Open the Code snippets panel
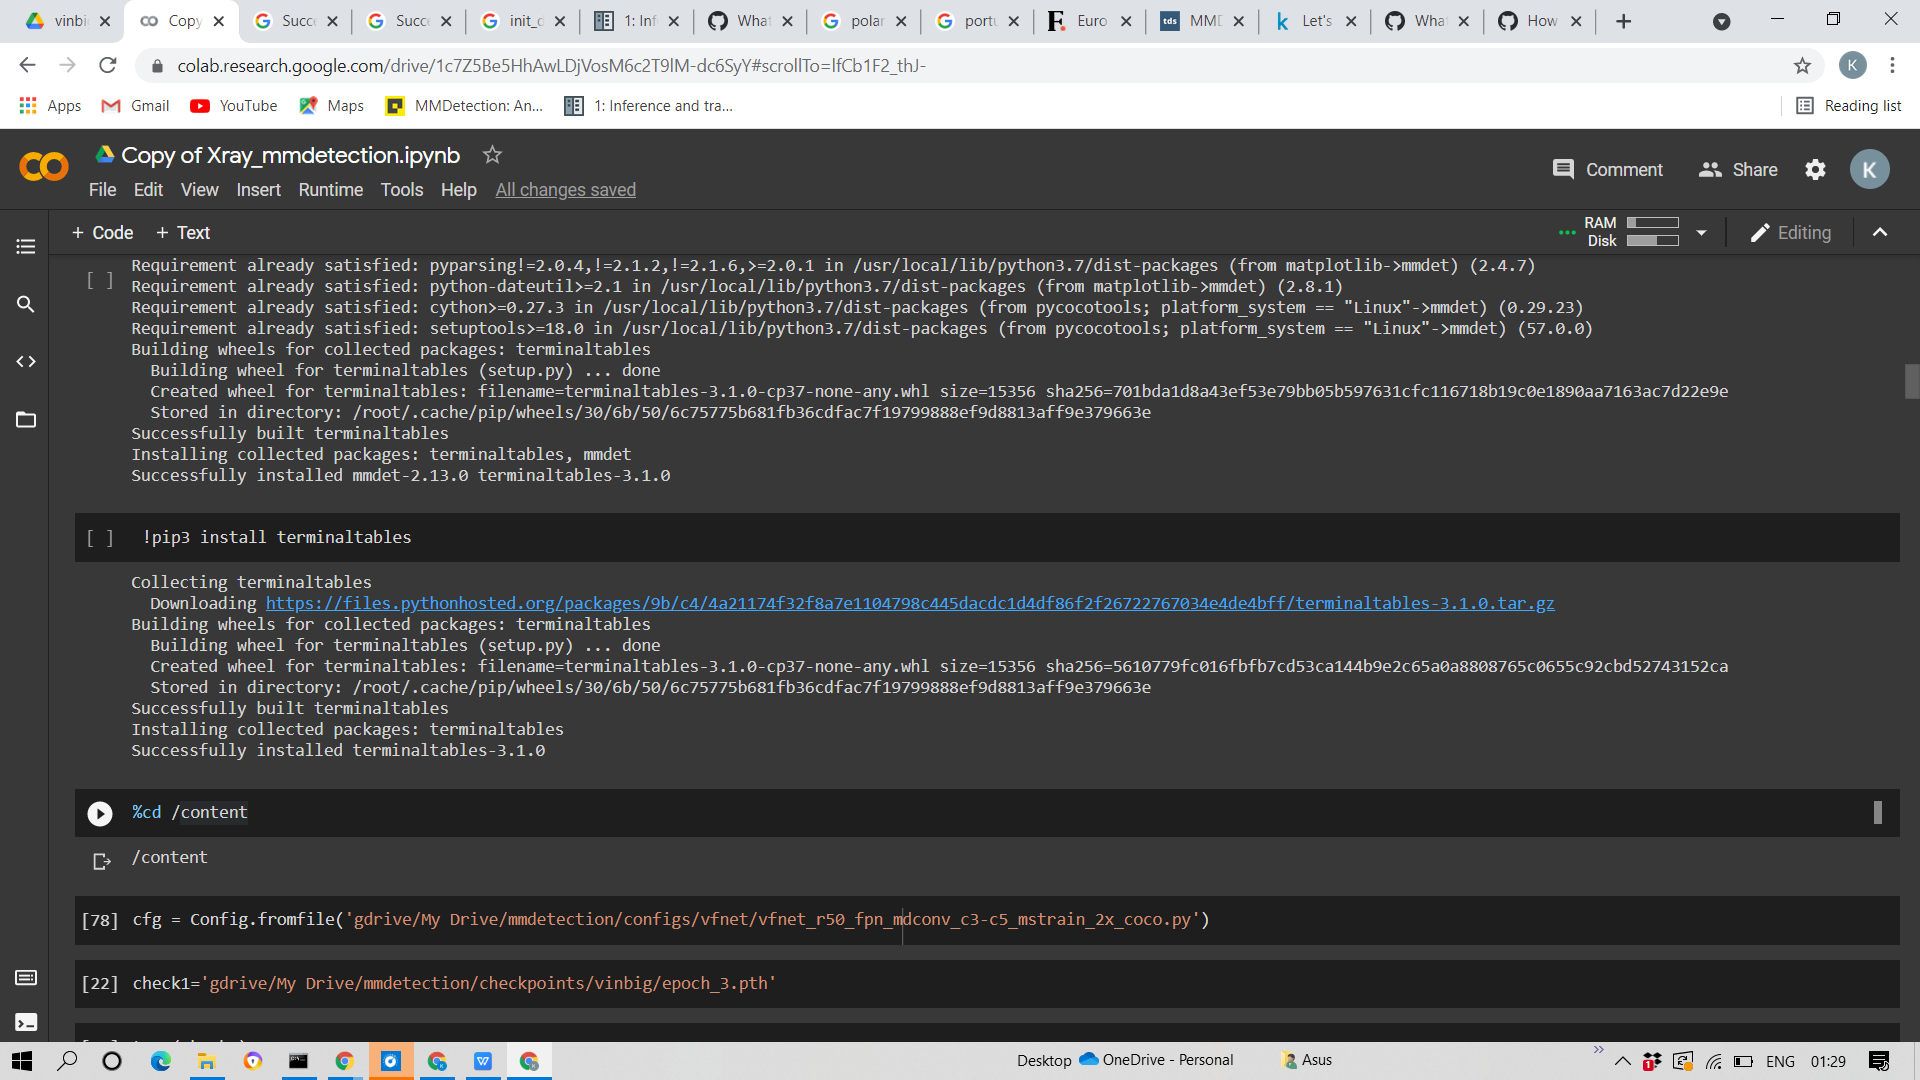1920x1080 pixels. click(x=25, y=361)
